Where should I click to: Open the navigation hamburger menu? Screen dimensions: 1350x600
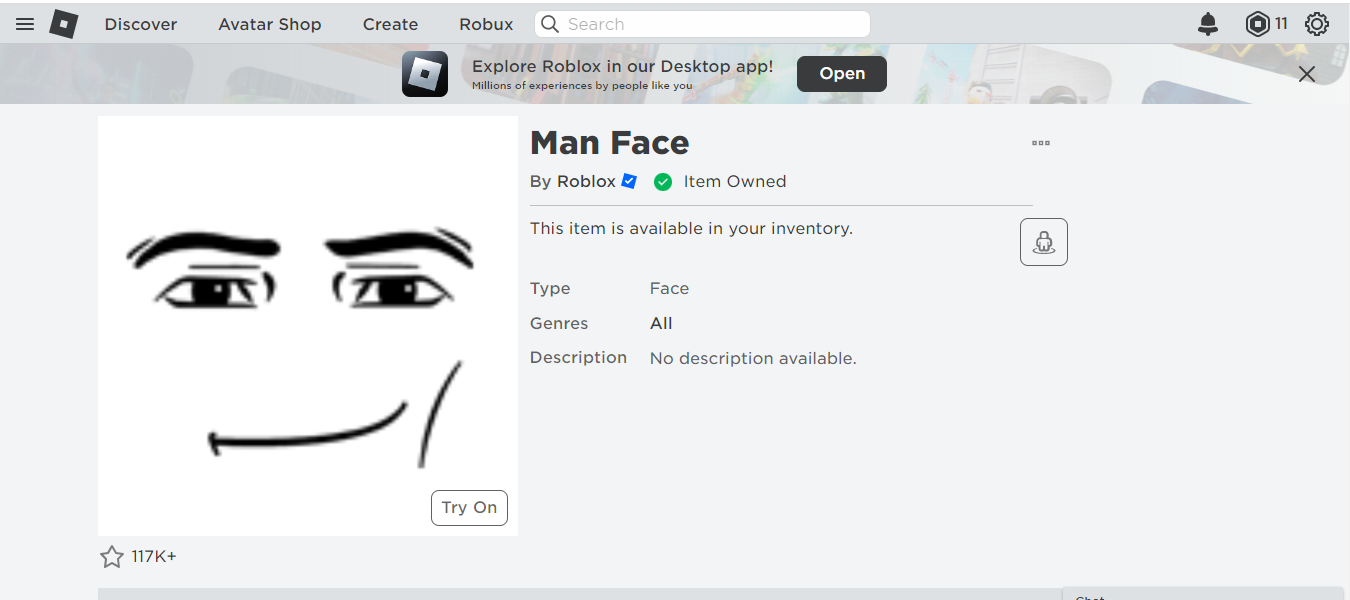24,24
